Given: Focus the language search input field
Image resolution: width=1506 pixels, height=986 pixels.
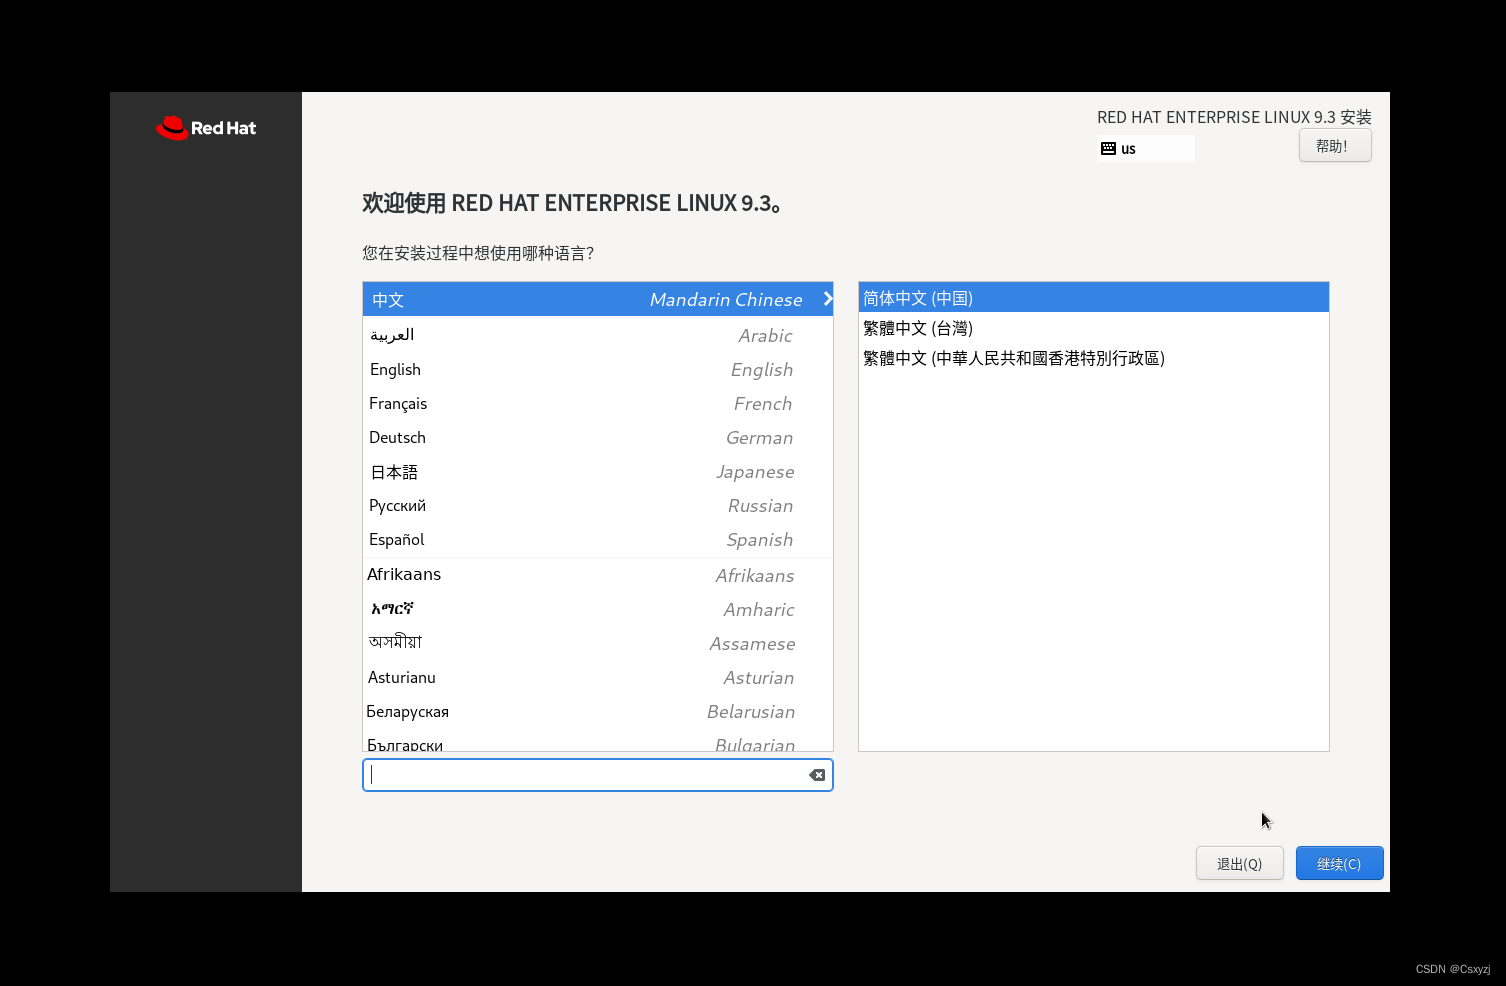Looking at the screenshot, I should pyautogui.click(x=598, y=775).
